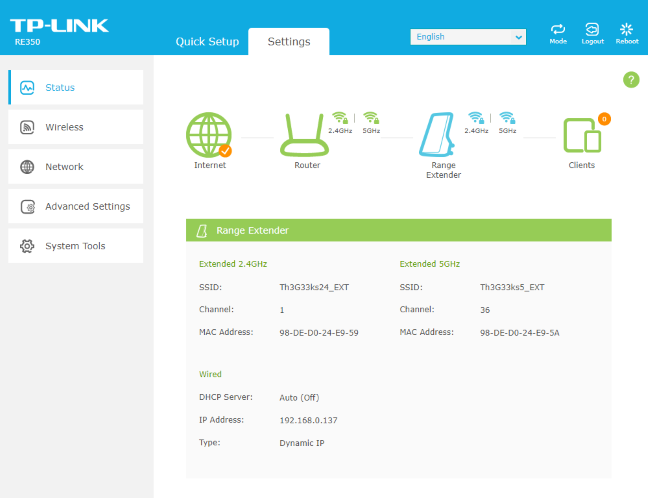The width and height of the screenshot is (648, 498).
Task: Click the Extended 5GHz heading
Action: pyautogui.click(x=430, y=264)
